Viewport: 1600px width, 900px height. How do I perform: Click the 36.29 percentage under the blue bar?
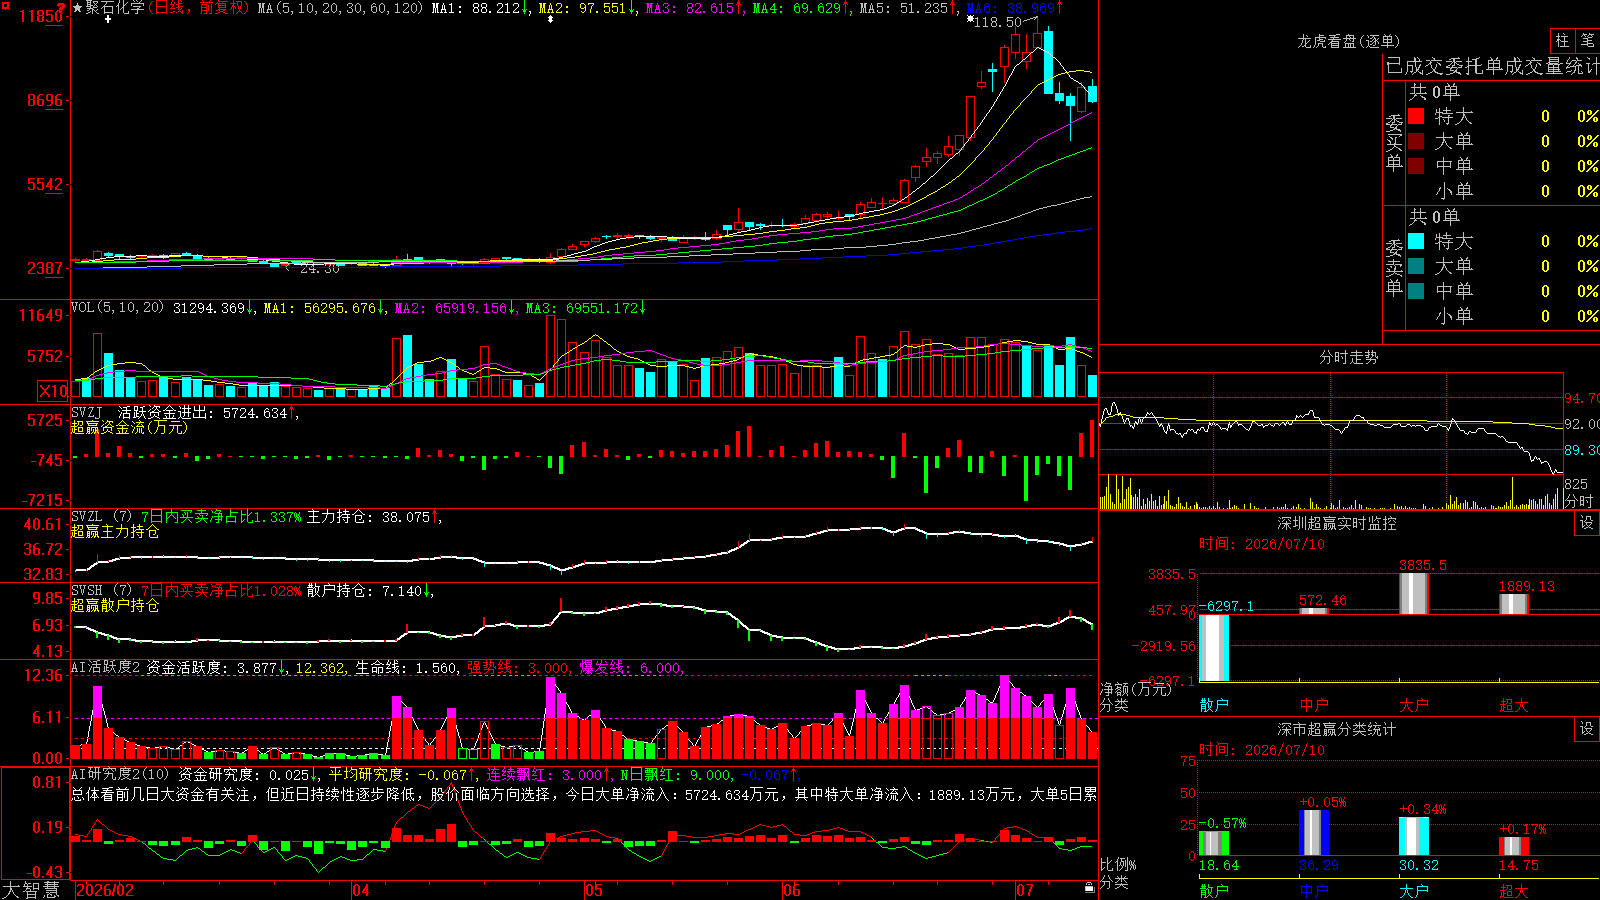(x=1319, y=865)
